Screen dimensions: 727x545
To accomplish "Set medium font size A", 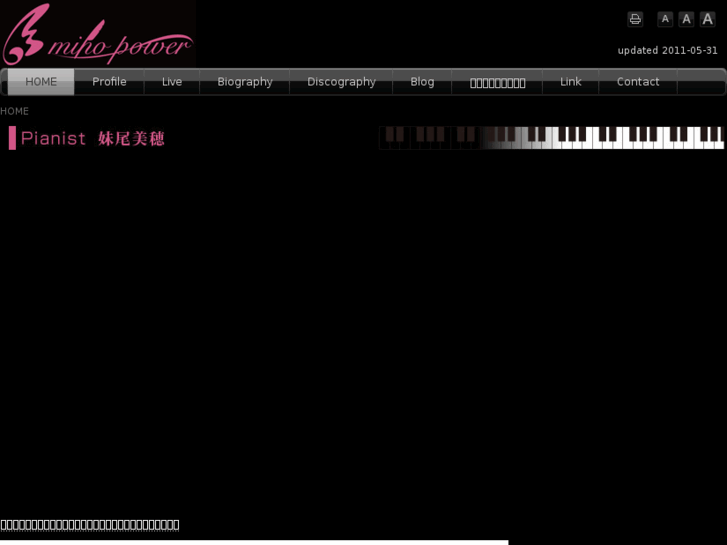I will [x=686, y=19].
